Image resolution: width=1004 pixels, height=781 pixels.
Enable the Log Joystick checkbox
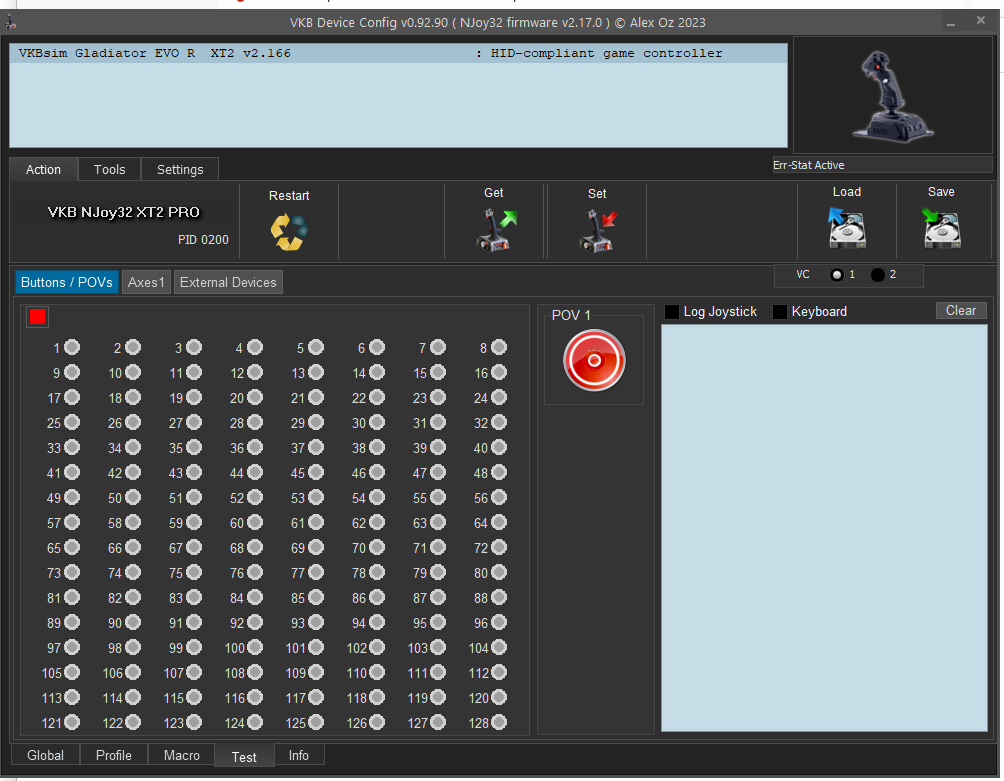672,312
